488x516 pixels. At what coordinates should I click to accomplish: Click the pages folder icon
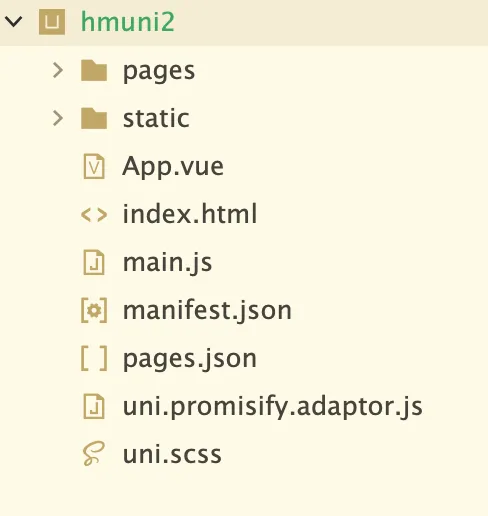coord(94,70)
